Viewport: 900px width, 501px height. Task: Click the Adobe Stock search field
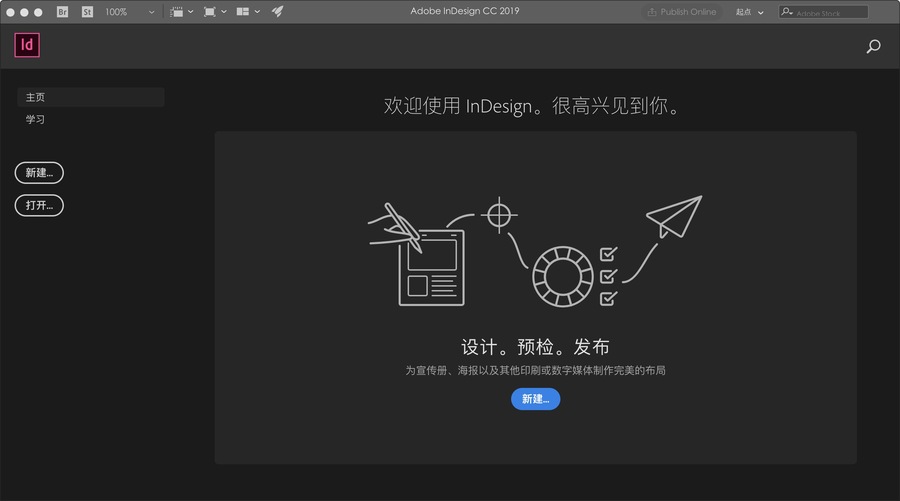pyautogui.click(x=824, y=12)
